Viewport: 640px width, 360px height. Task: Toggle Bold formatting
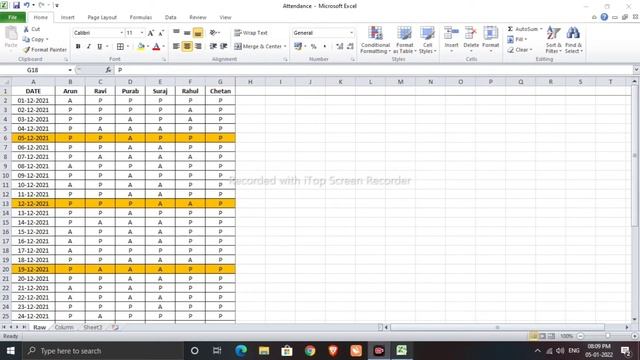point(78,47)
